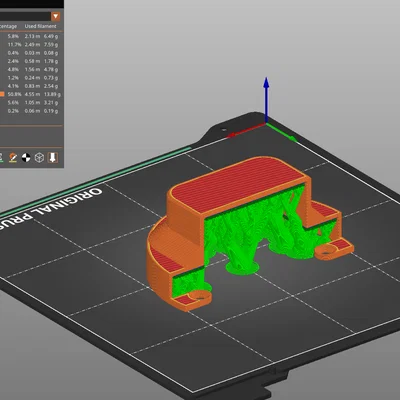Select the 50.8% percentage value
Image resolution: width=400 pixels, height=400 pixels.
[14, 94]
